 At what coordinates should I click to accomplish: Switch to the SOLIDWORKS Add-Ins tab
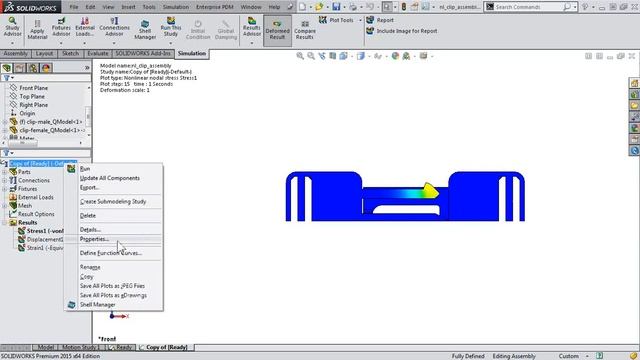(x=143, y=53)
